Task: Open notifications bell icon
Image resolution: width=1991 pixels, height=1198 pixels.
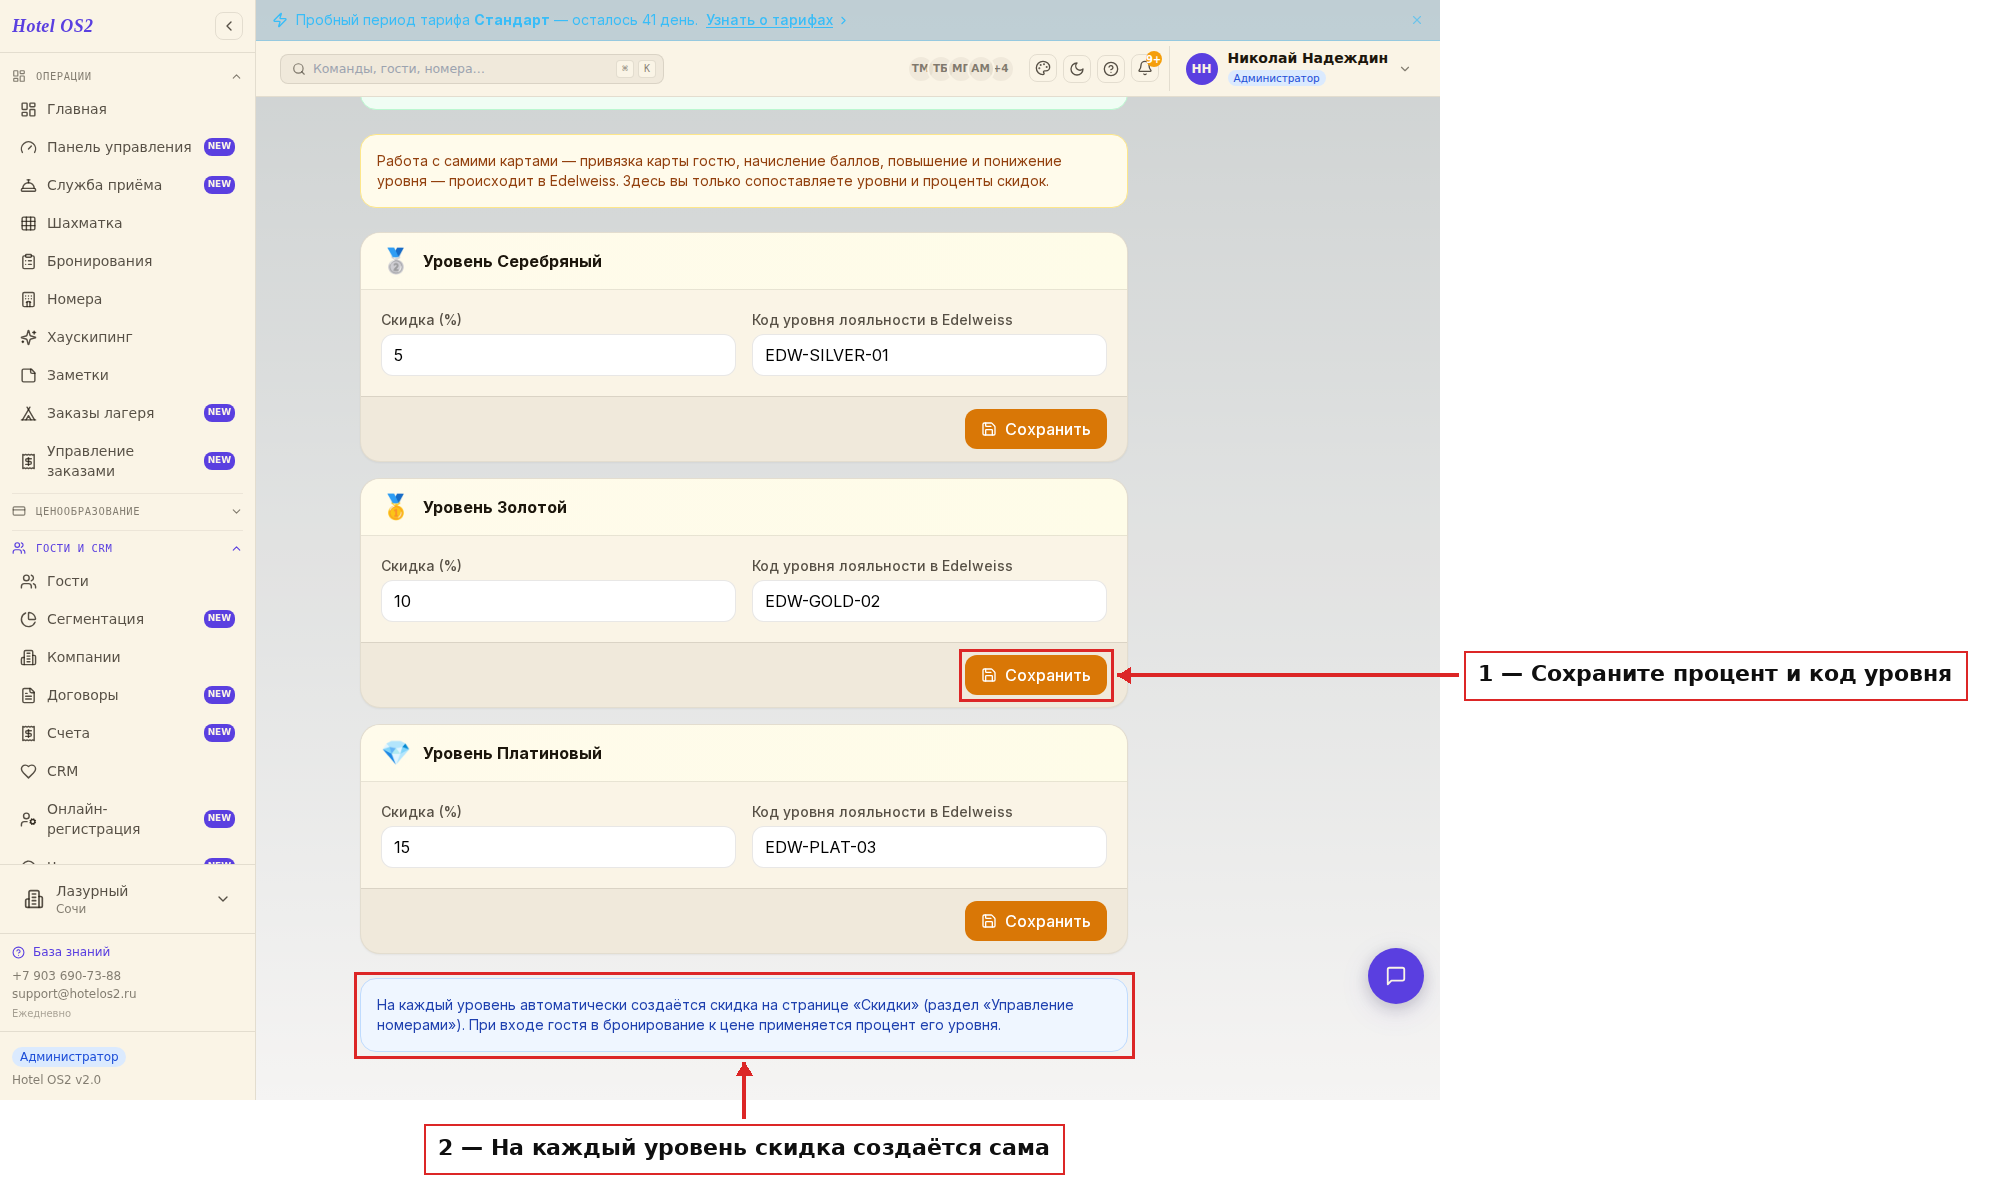Action: [x=1145, y=69]
